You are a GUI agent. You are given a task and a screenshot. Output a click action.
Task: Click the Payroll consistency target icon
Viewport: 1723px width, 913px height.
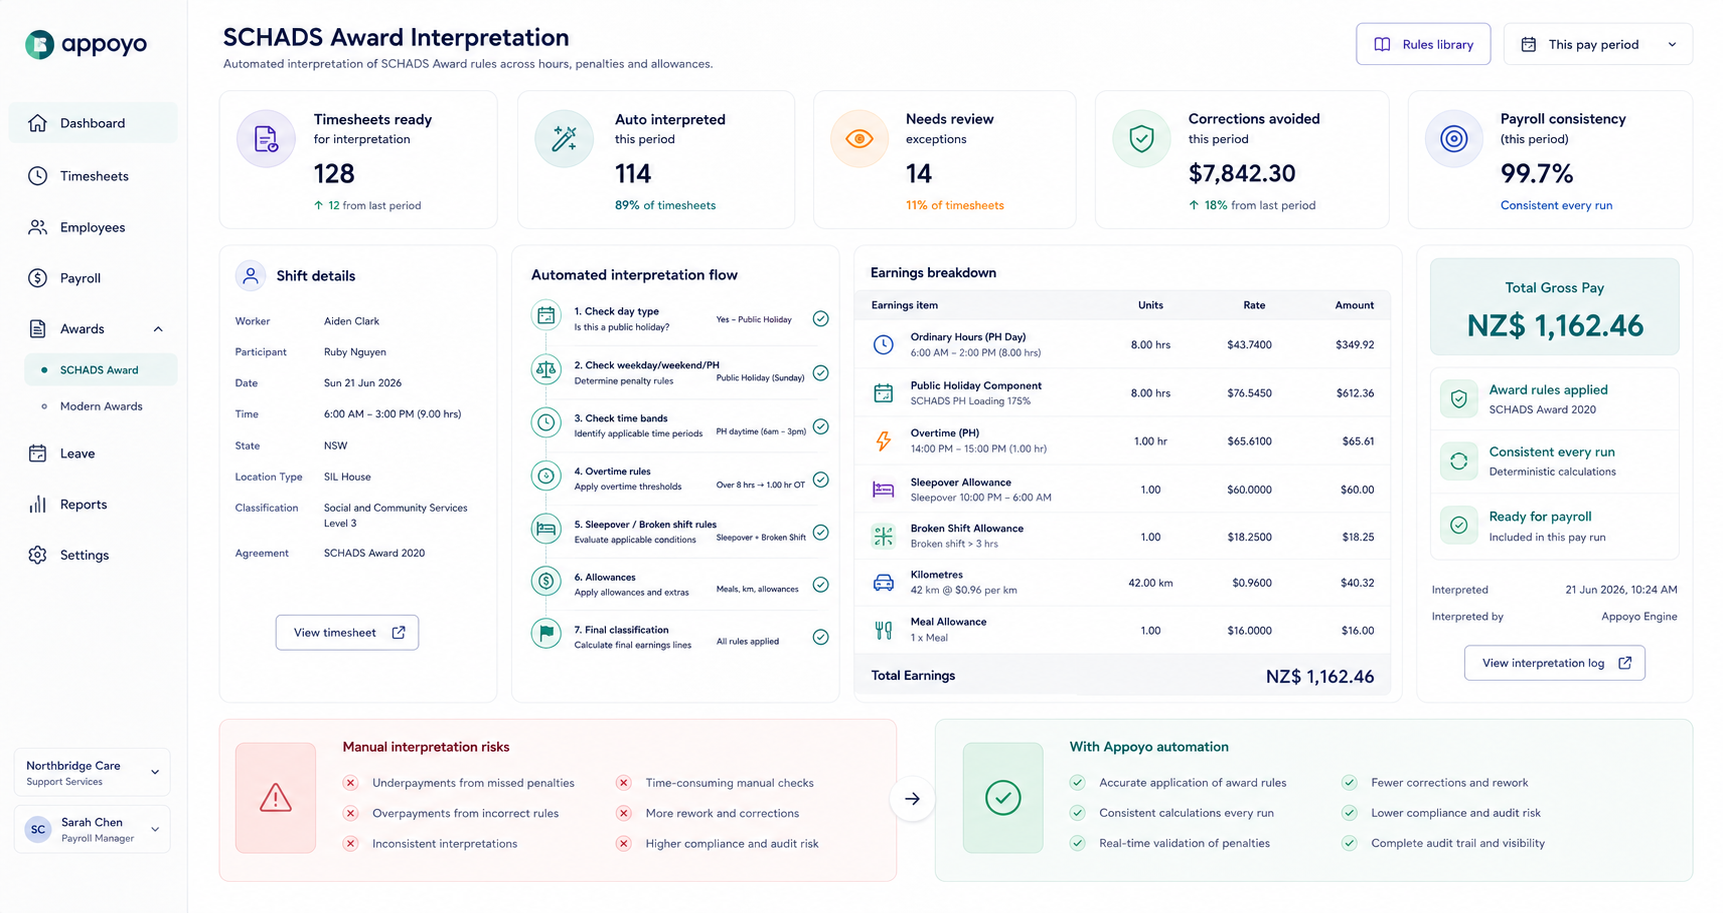[1454, 139]
